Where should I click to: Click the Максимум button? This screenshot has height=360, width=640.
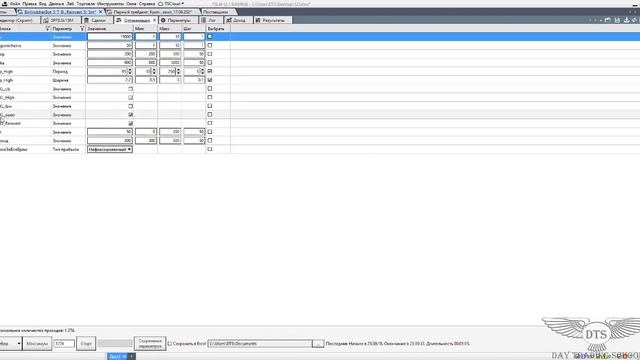pos(37,344)
